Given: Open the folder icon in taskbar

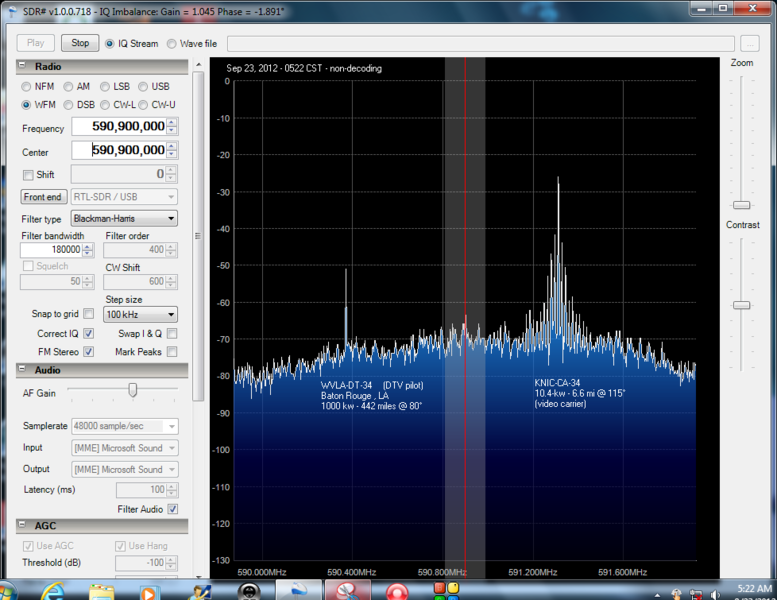Looking at the screenshot, I should [102, 592].
